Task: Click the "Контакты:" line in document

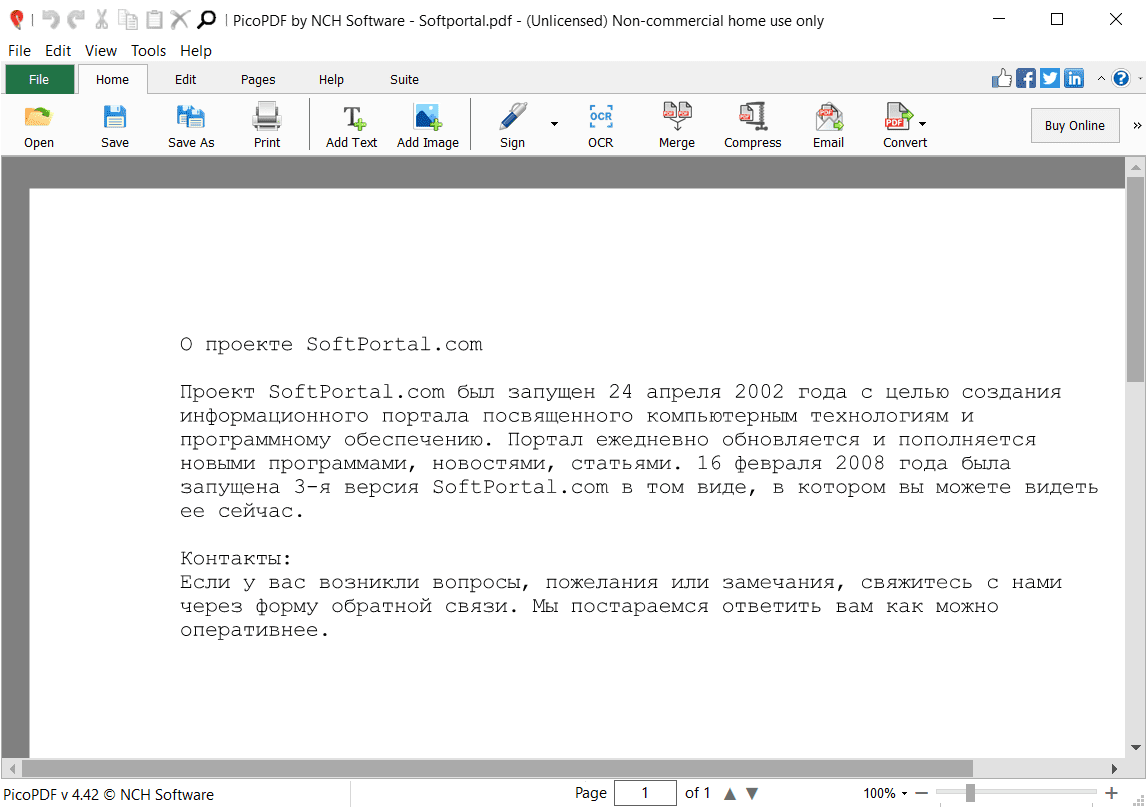Action: click(x=236, y=559)
